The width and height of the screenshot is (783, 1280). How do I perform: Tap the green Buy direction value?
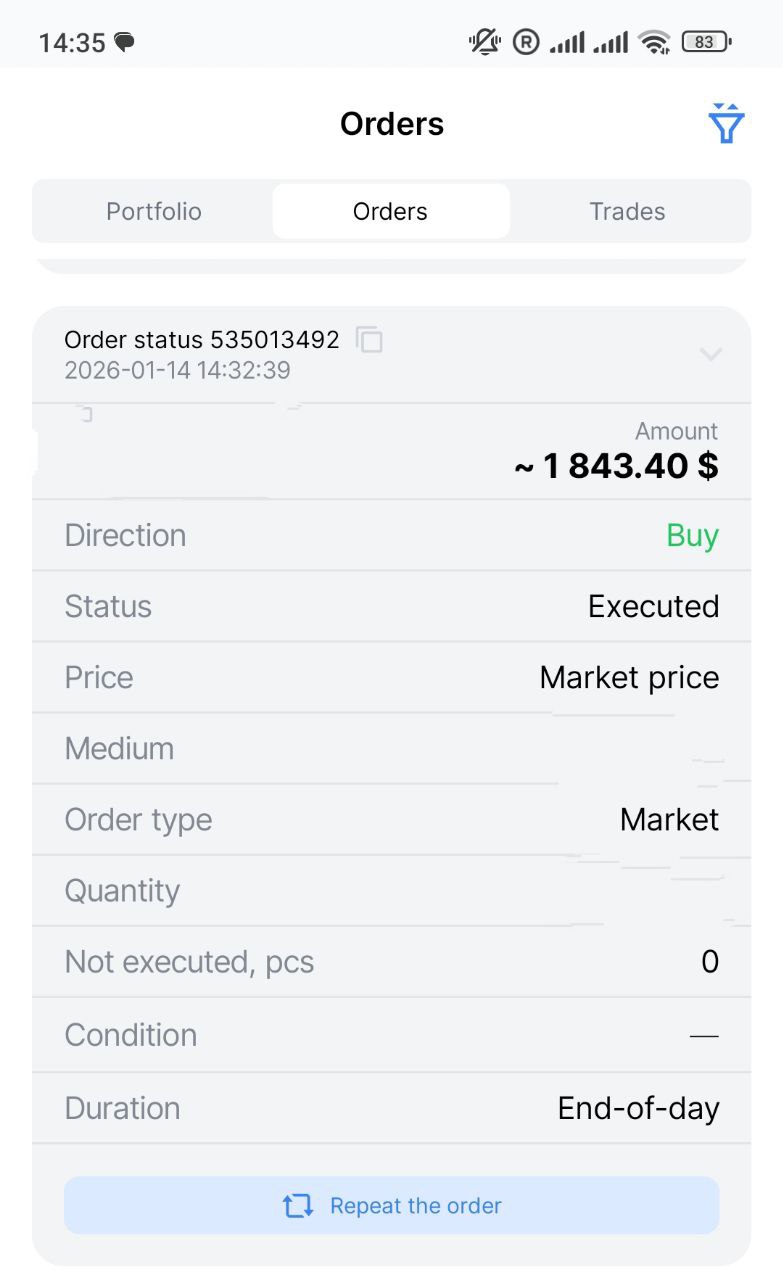pyautogui.click(x=692, y=536)
